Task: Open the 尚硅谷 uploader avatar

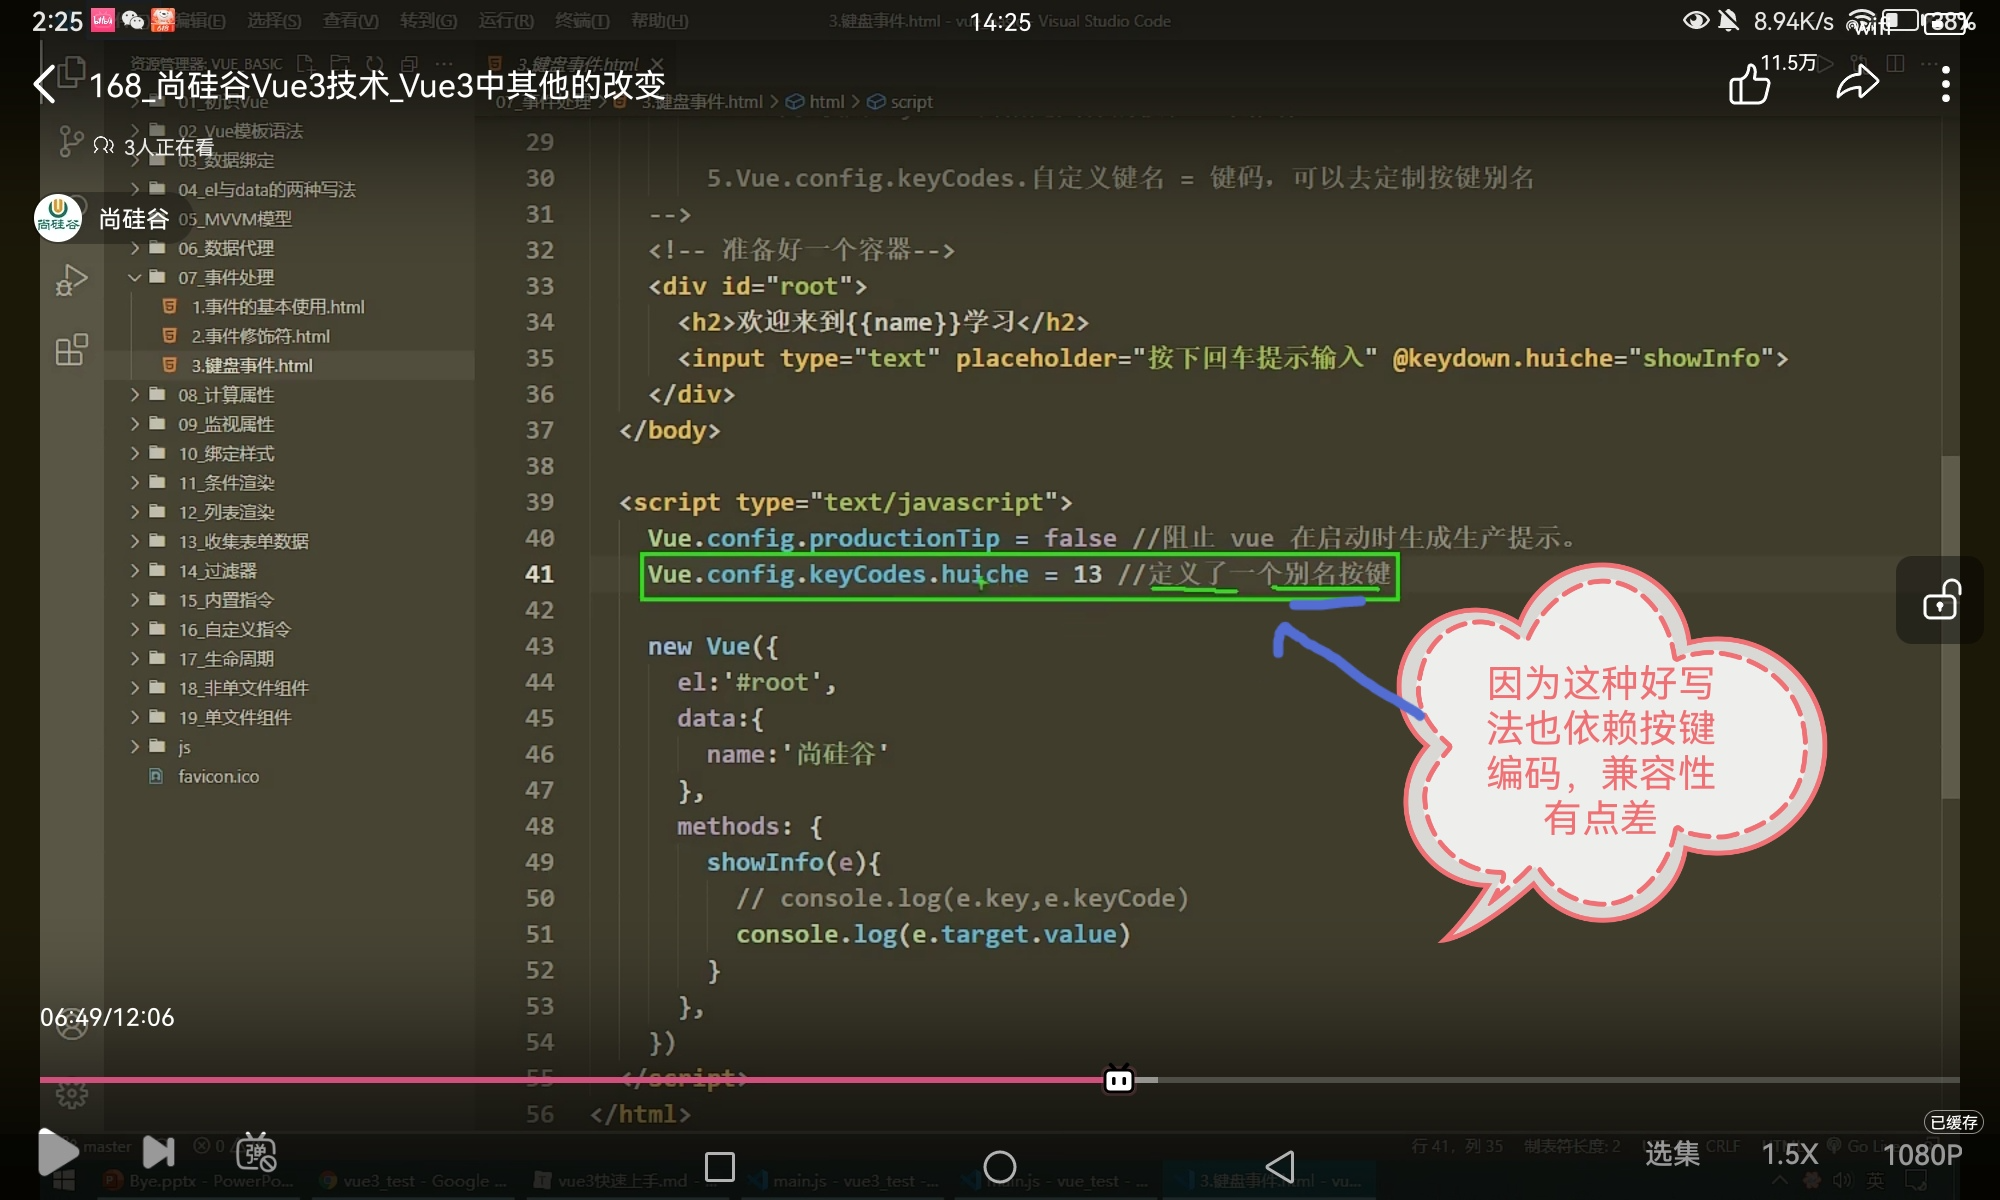Action: pos(58,218)
